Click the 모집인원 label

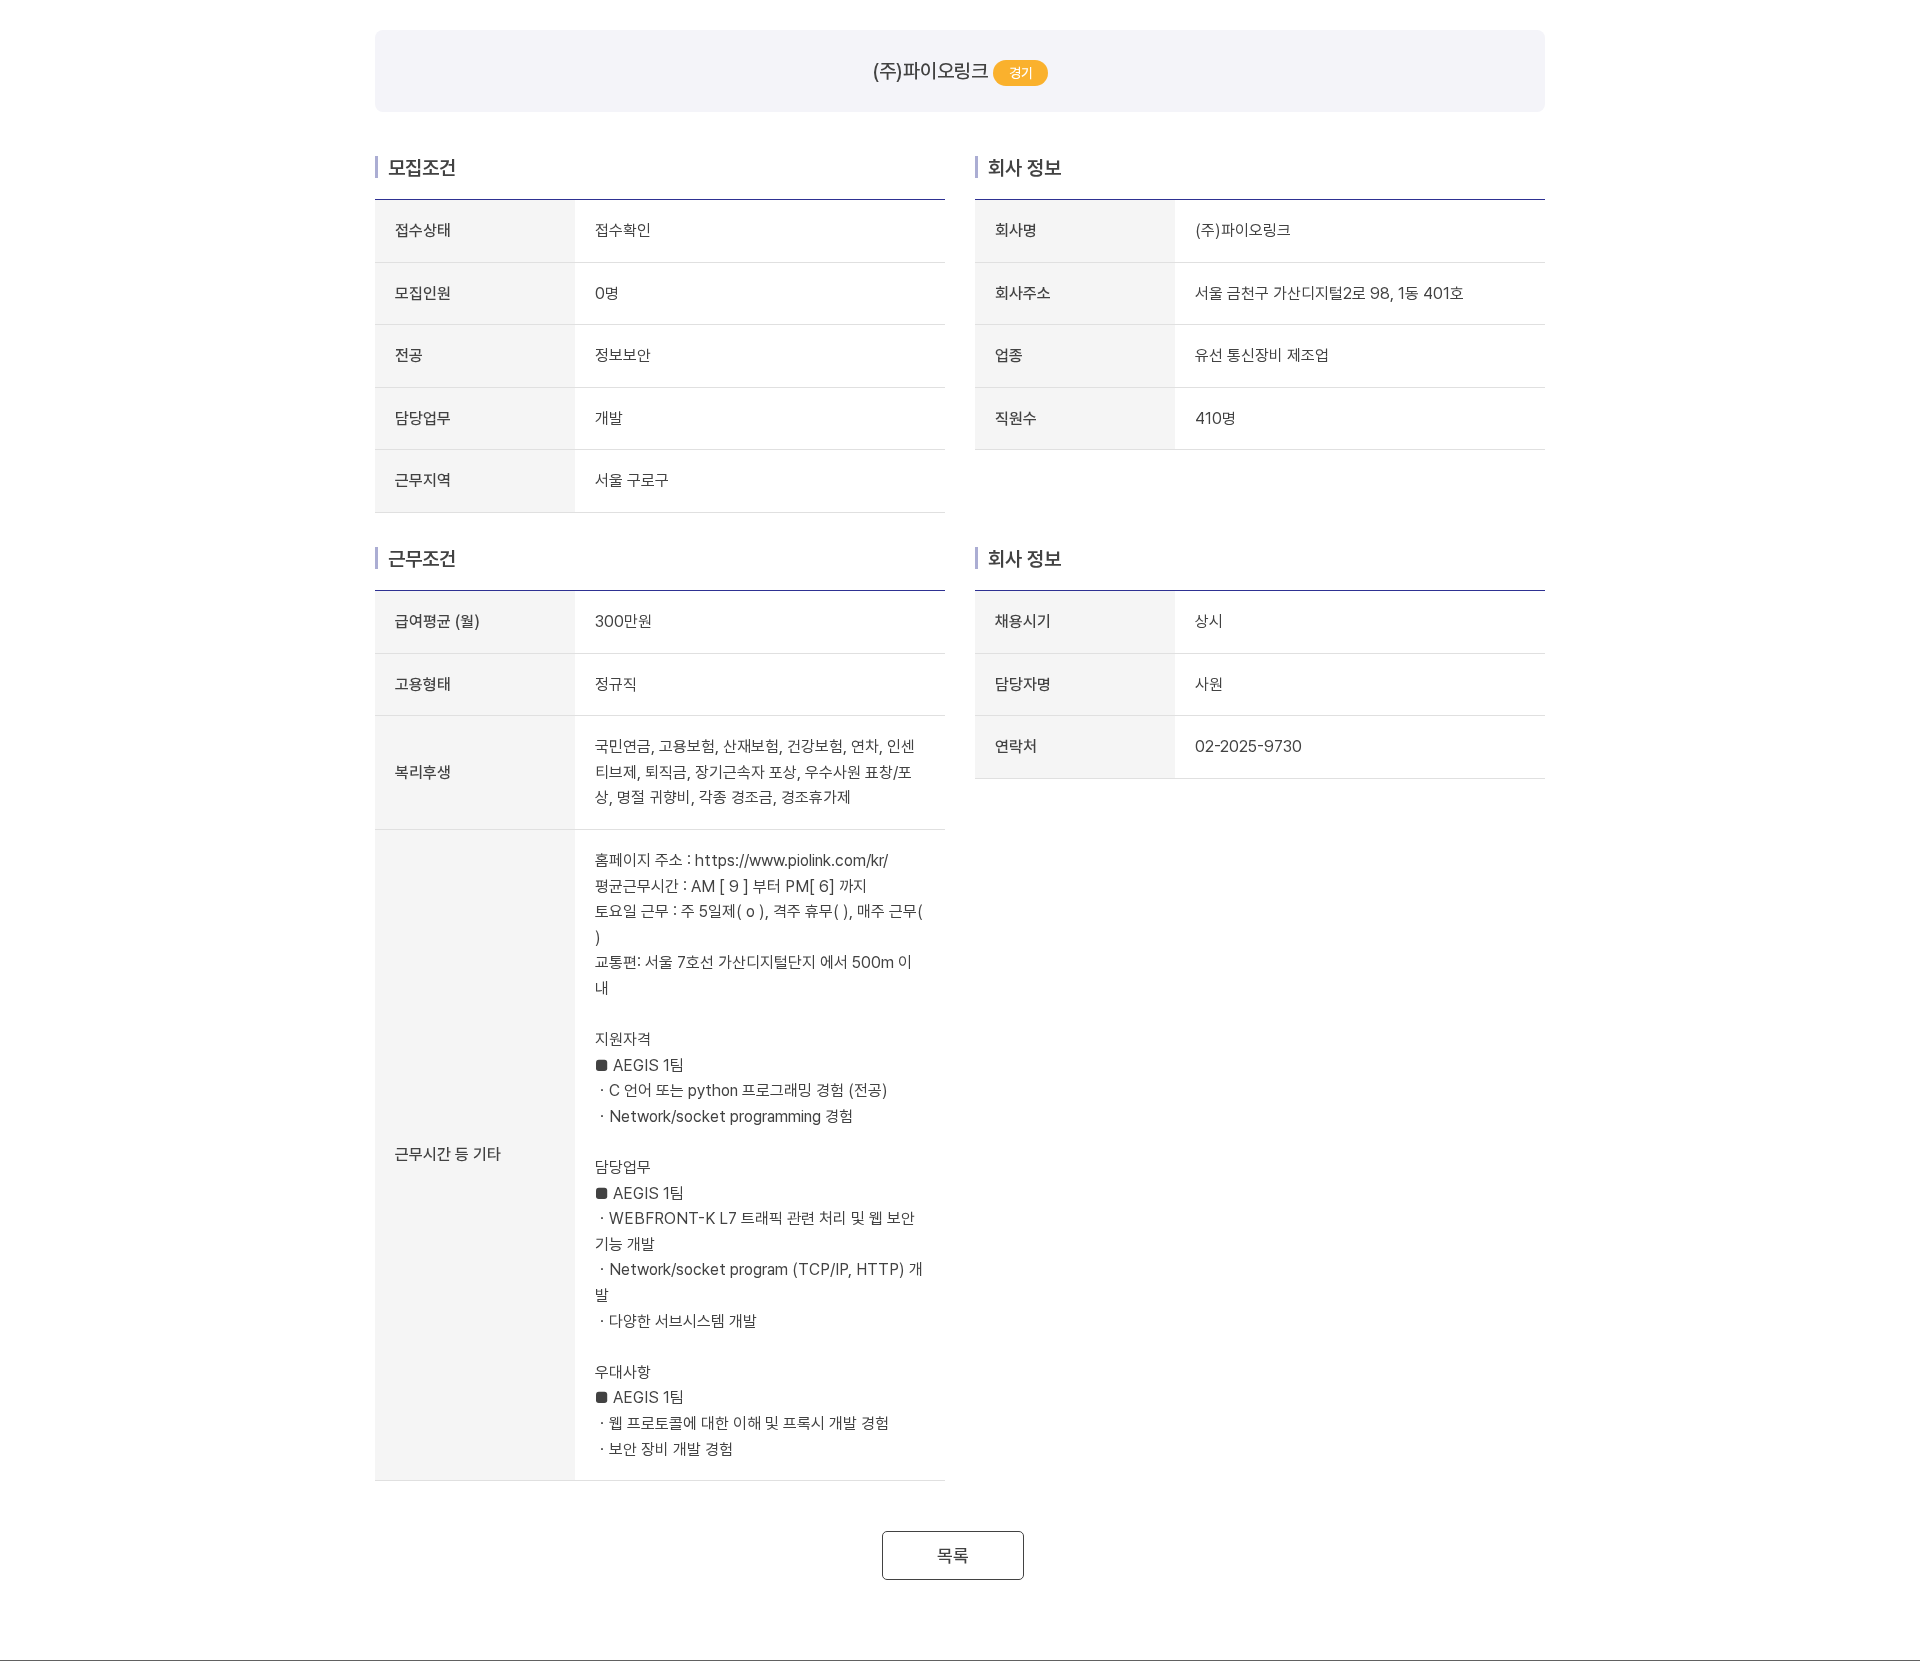pos(422,293)
